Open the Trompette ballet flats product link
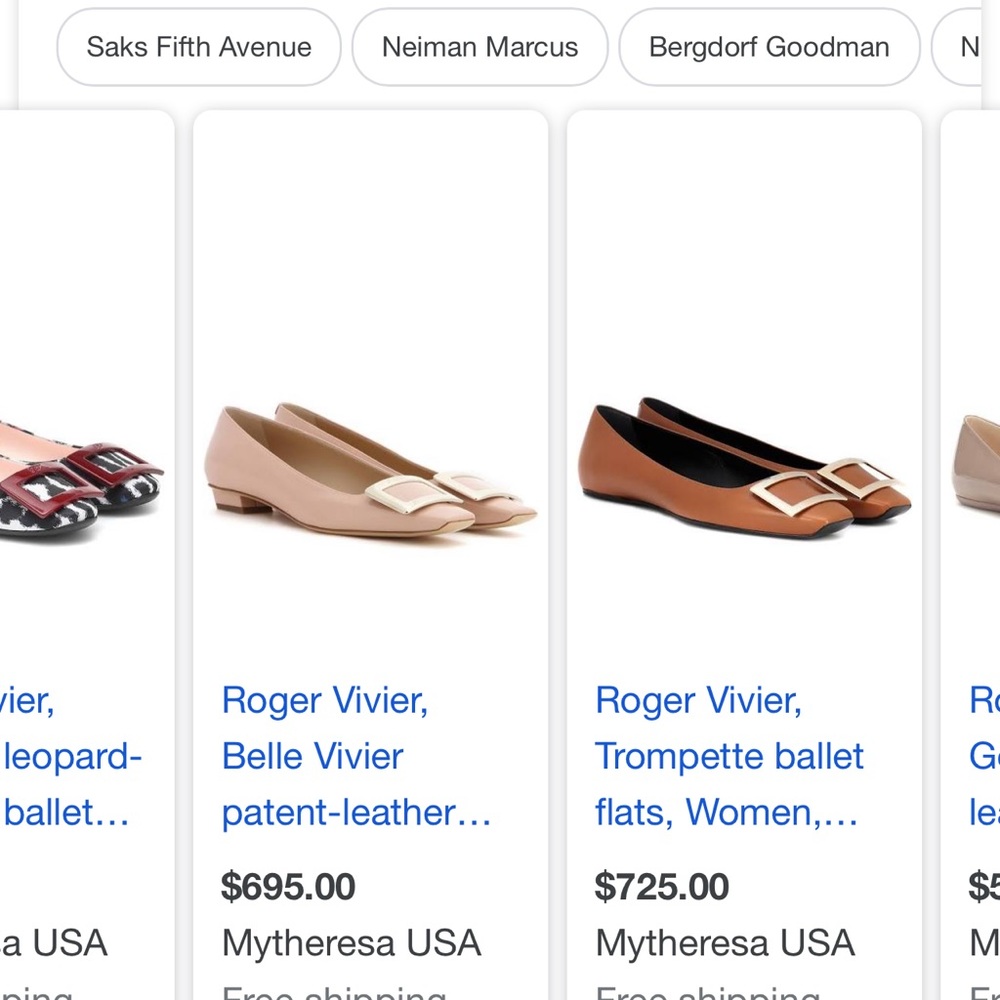 point(729,756)
